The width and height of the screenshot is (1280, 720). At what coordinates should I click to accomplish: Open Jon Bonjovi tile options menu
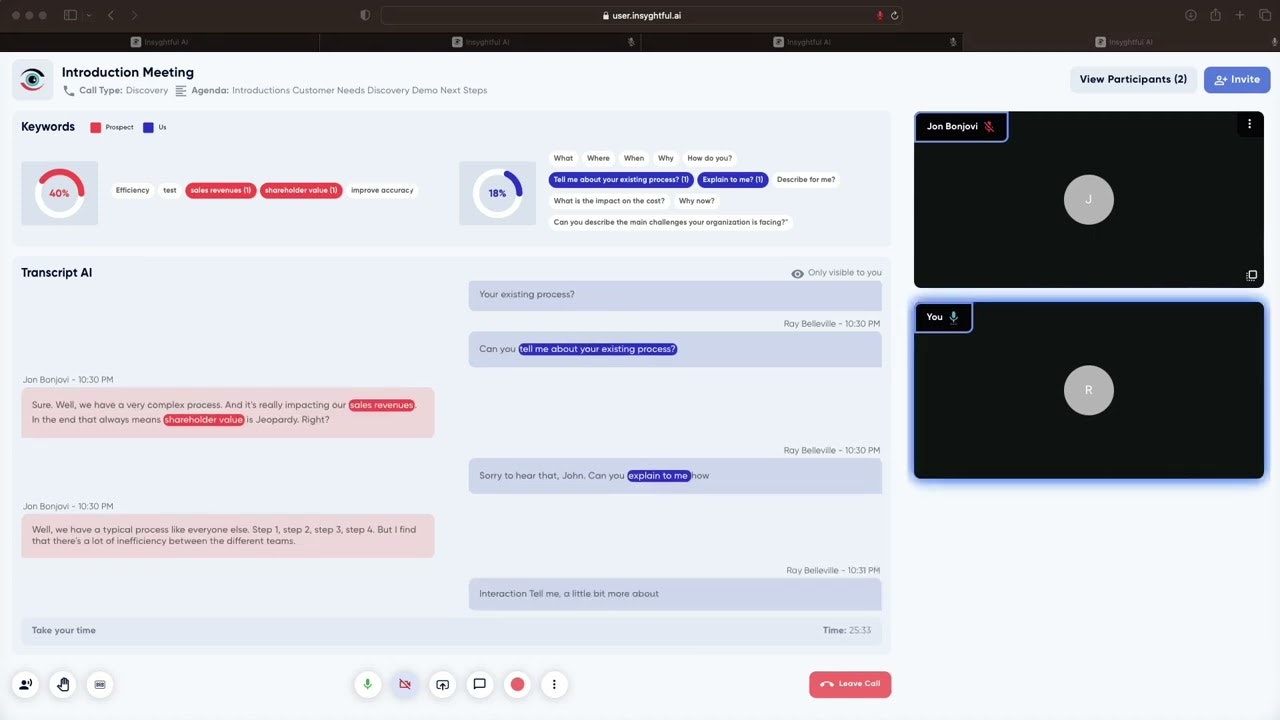tap(1249, 124)
